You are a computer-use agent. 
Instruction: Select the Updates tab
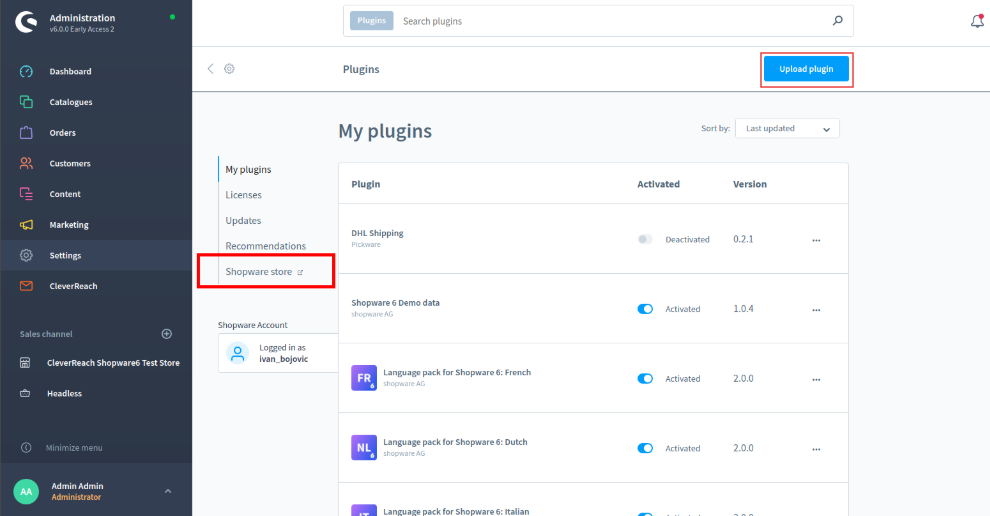pyautogui.click(x=243, y=221)
